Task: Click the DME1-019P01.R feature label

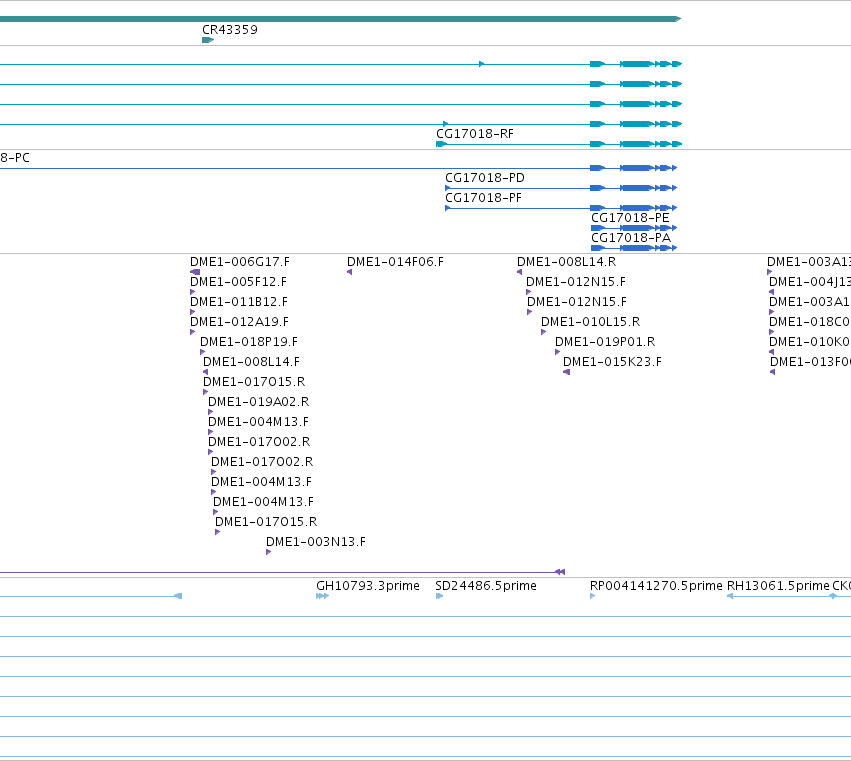Action: pyautogui.click(x=605, y=342)
